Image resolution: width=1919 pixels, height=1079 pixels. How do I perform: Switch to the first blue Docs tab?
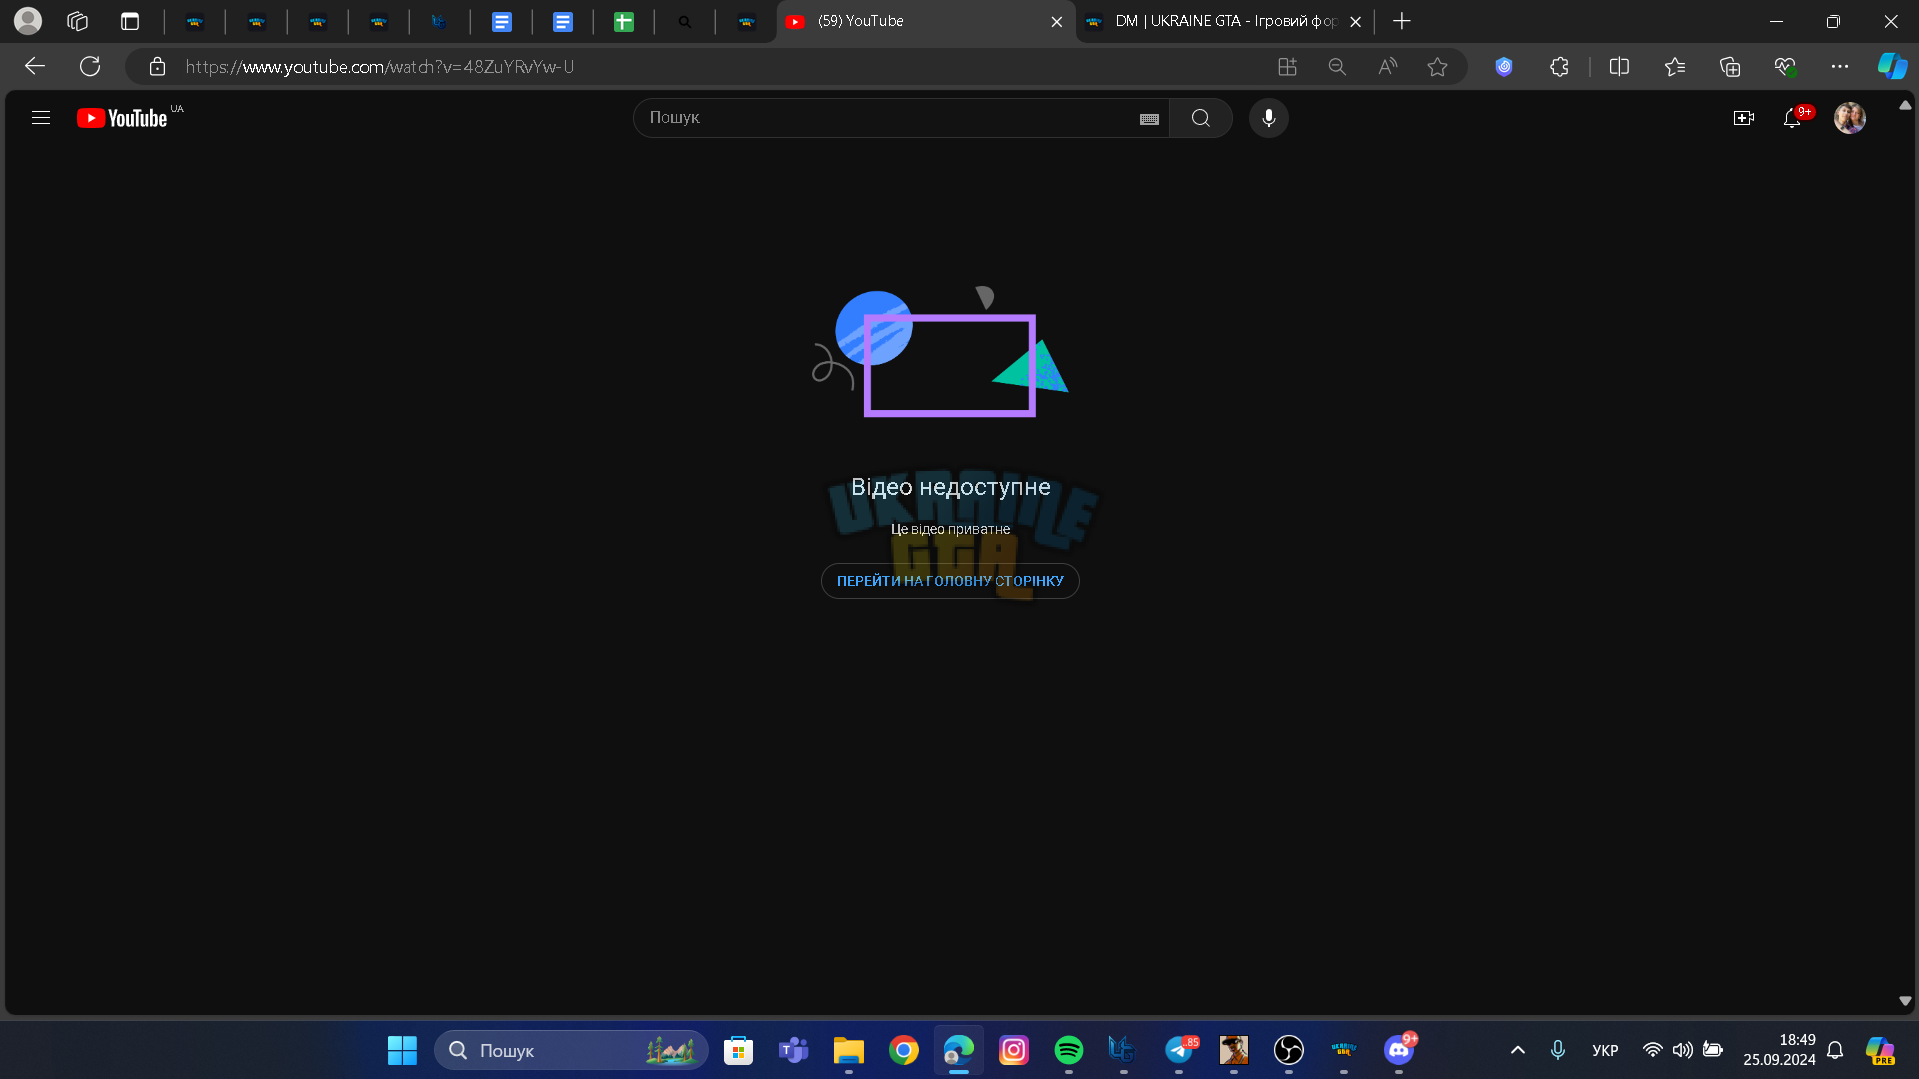tap(502, 22)
